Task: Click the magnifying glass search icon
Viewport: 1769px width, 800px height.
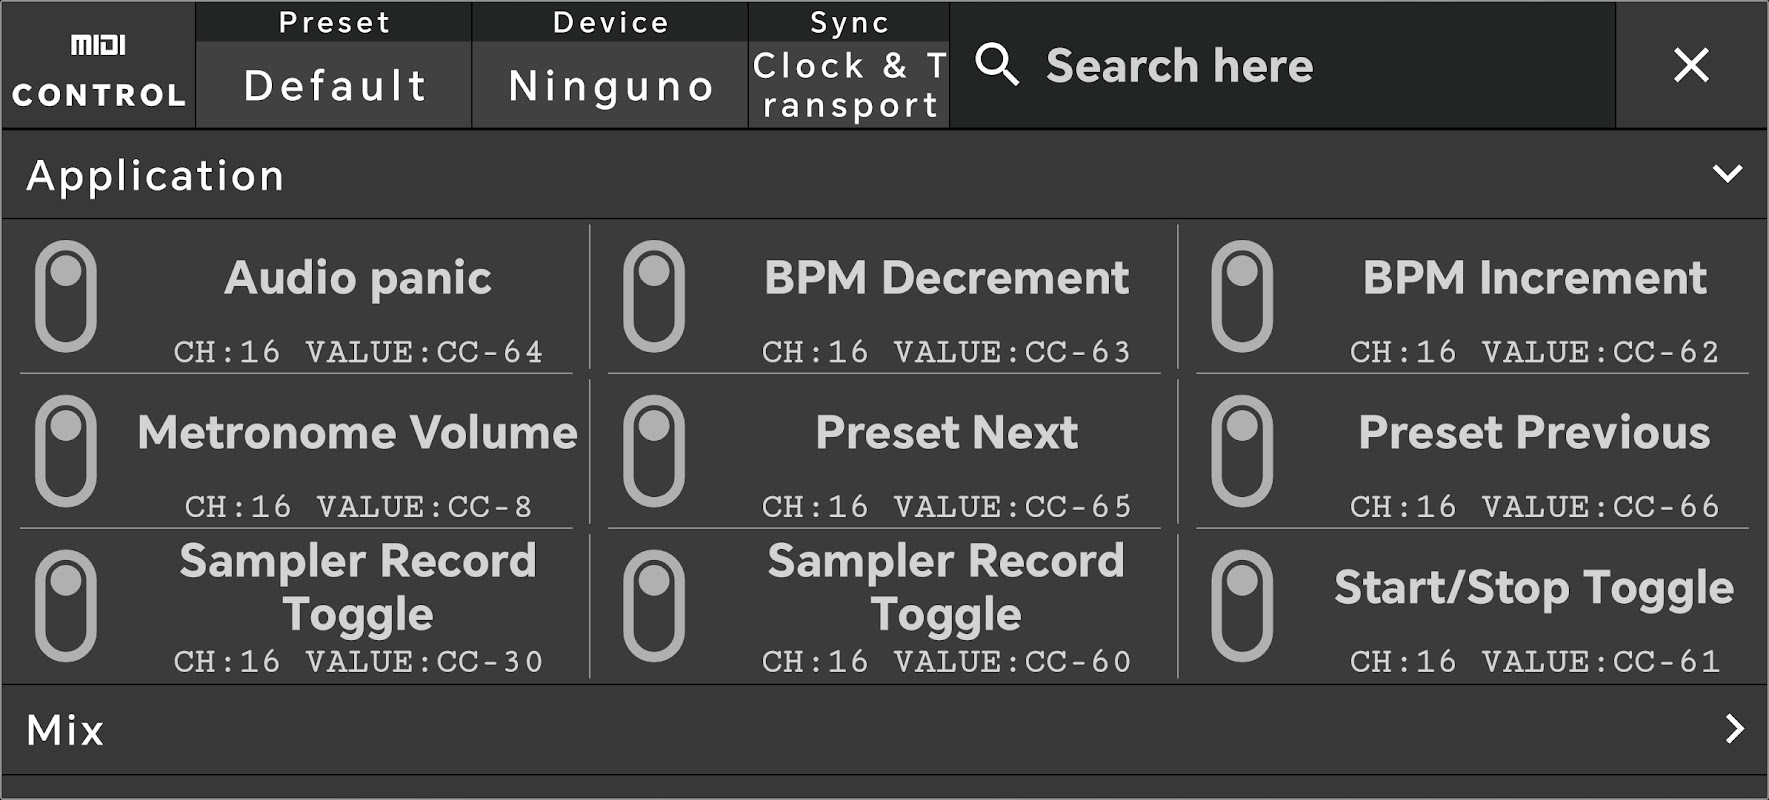Action: [997, 65]
